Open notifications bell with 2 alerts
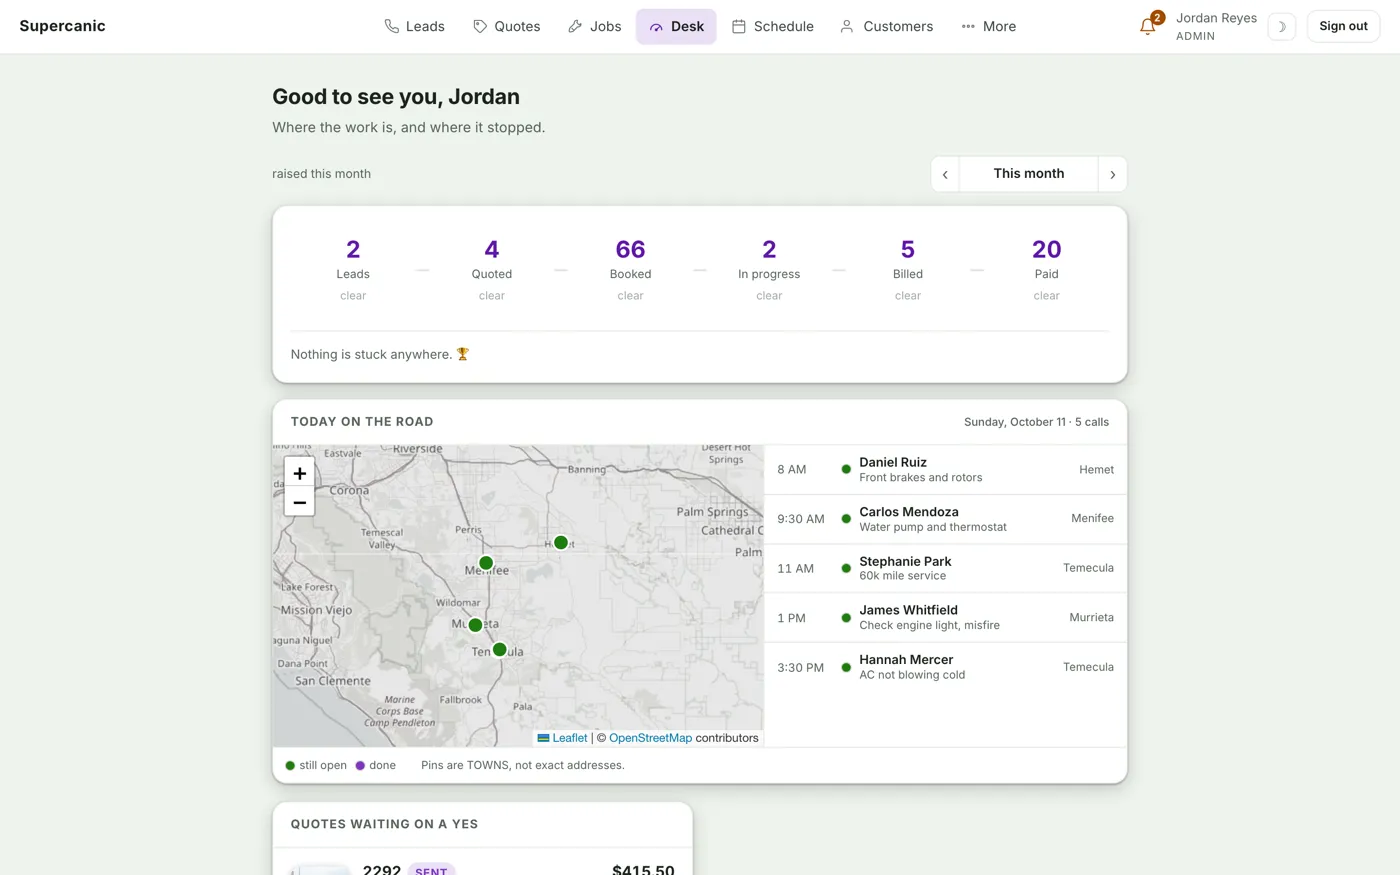 tap(1148, 26)
